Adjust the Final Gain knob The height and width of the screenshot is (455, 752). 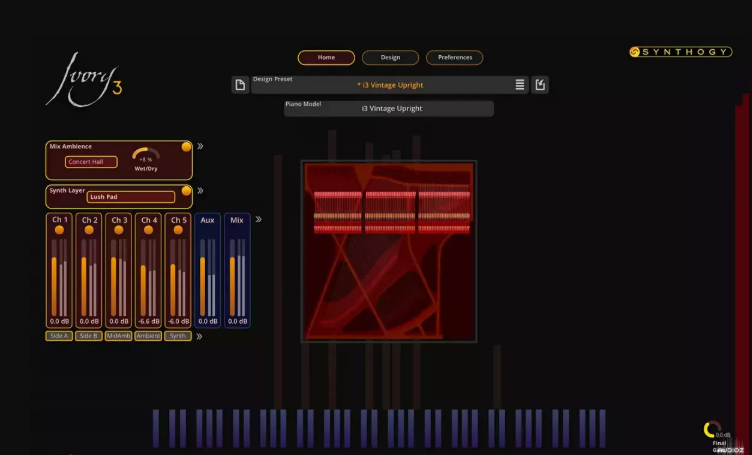tap(712, 429)
